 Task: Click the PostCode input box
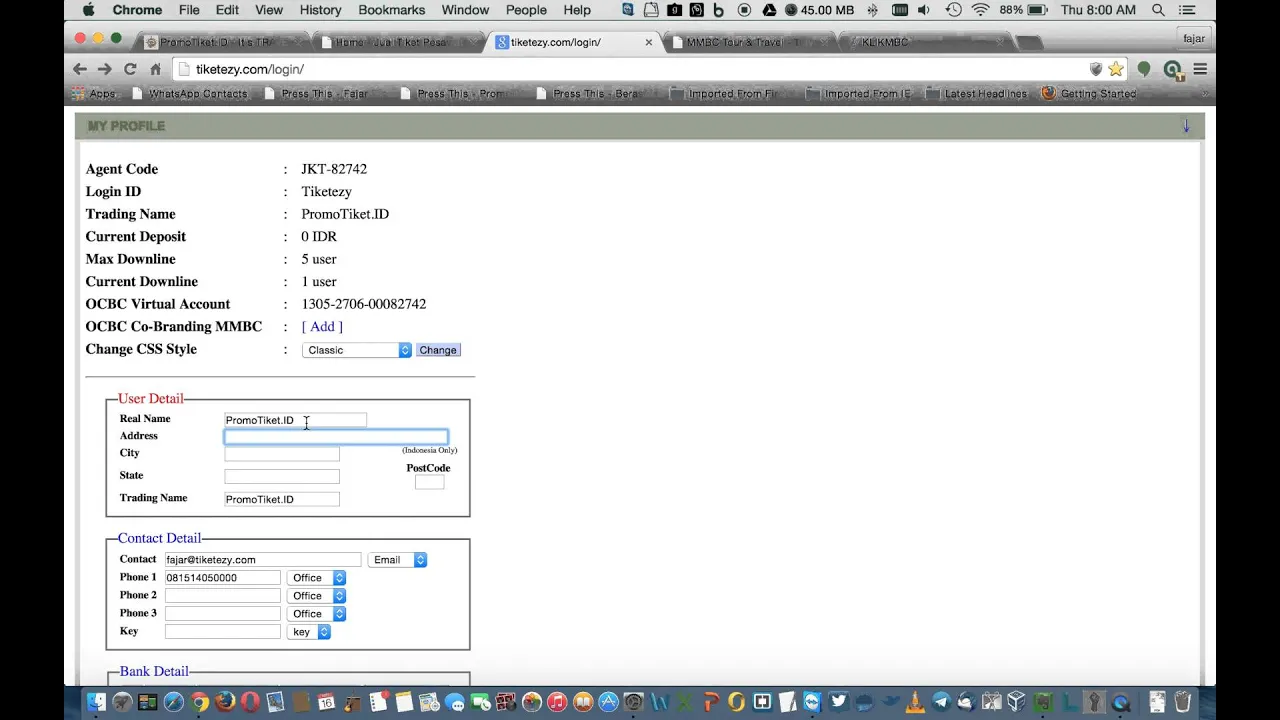point(429,483)
